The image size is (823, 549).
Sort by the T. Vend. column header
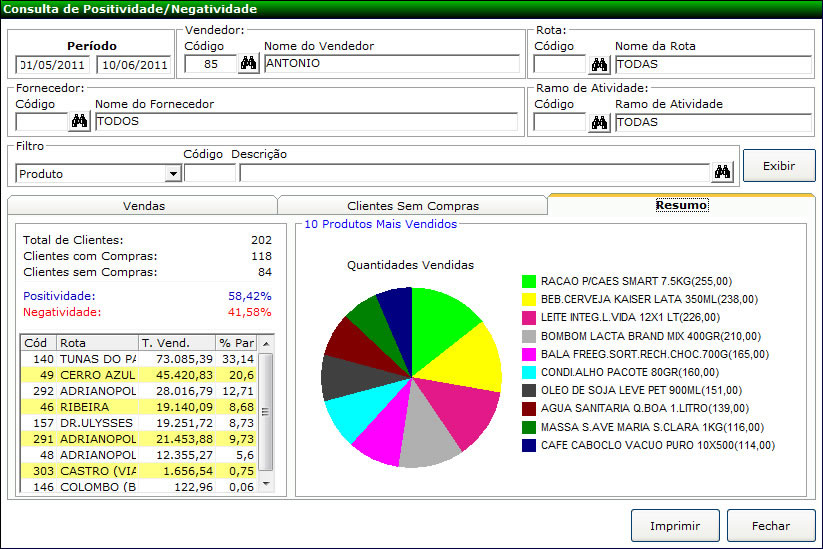coord(177,343)
